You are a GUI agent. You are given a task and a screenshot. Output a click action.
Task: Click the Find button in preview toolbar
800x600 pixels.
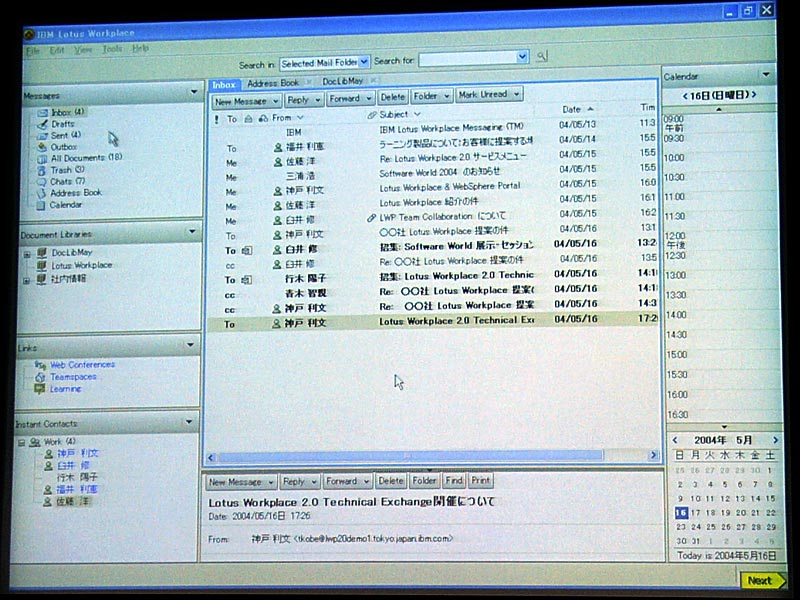point(454,480)
